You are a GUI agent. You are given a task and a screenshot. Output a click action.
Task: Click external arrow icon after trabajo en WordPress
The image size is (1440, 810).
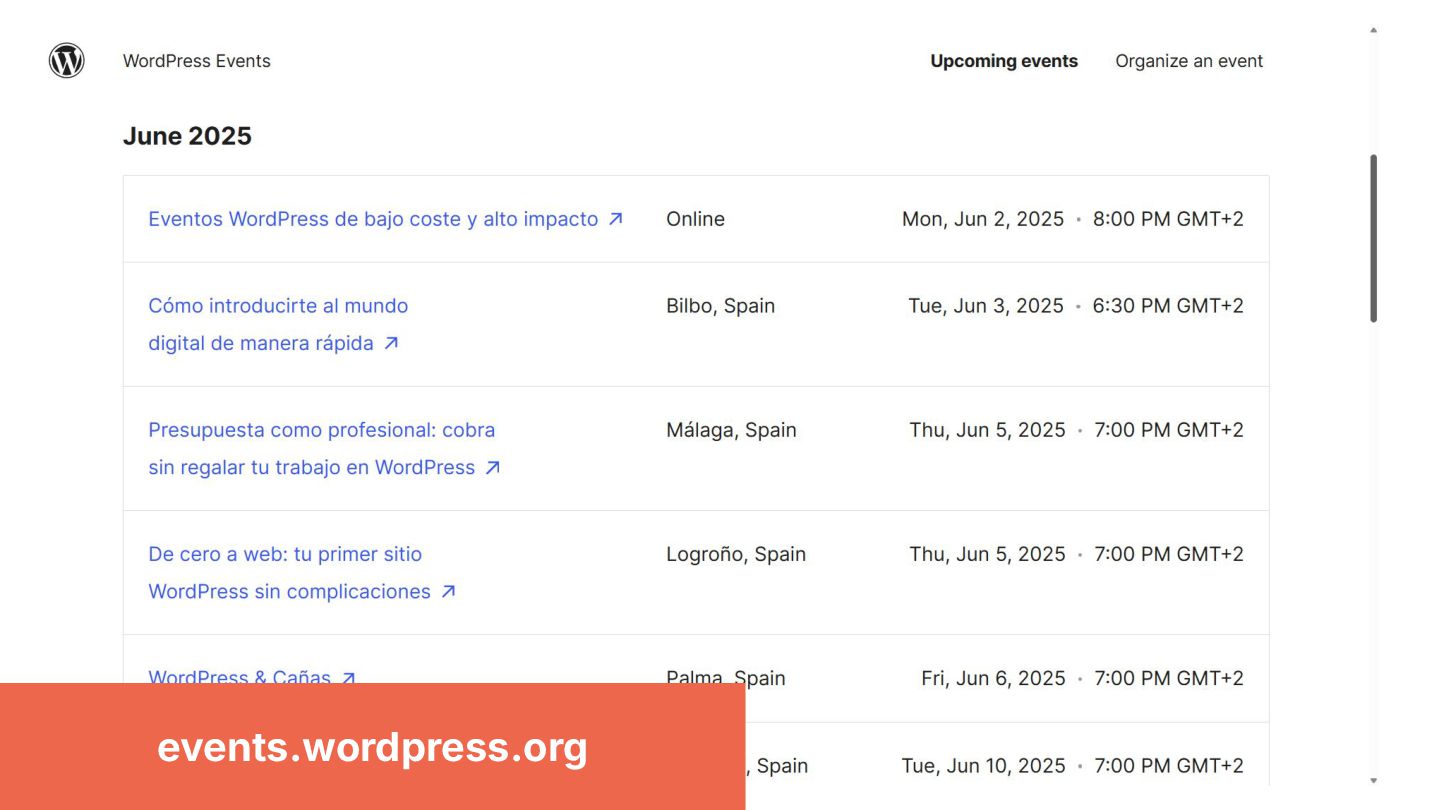(492, 467)
